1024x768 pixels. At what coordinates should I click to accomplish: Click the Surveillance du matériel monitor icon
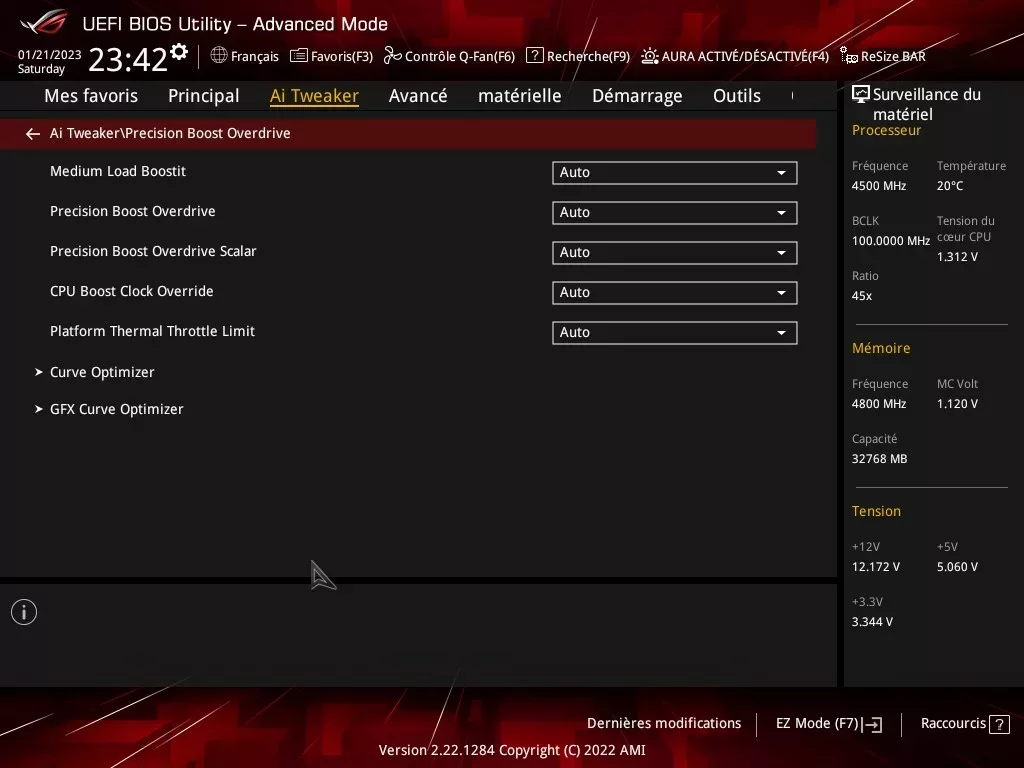tap(858, 92)
